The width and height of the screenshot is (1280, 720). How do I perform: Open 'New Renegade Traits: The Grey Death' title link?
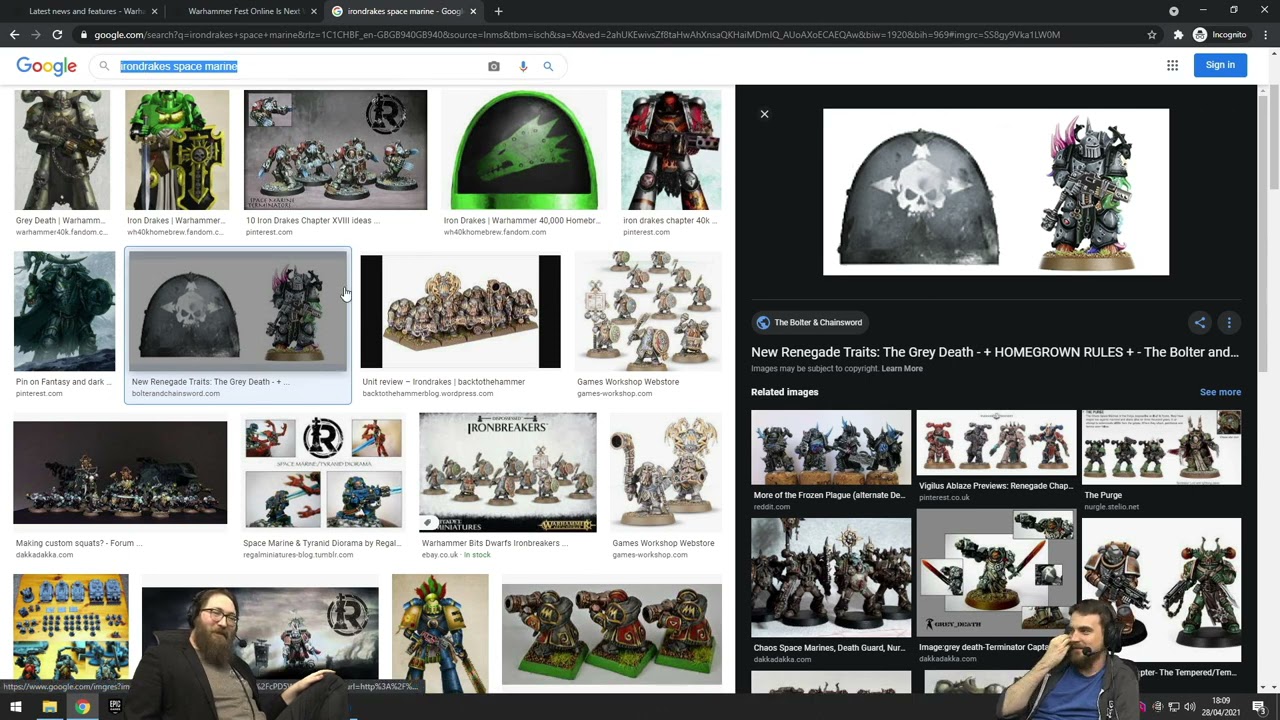coord(995,352)
